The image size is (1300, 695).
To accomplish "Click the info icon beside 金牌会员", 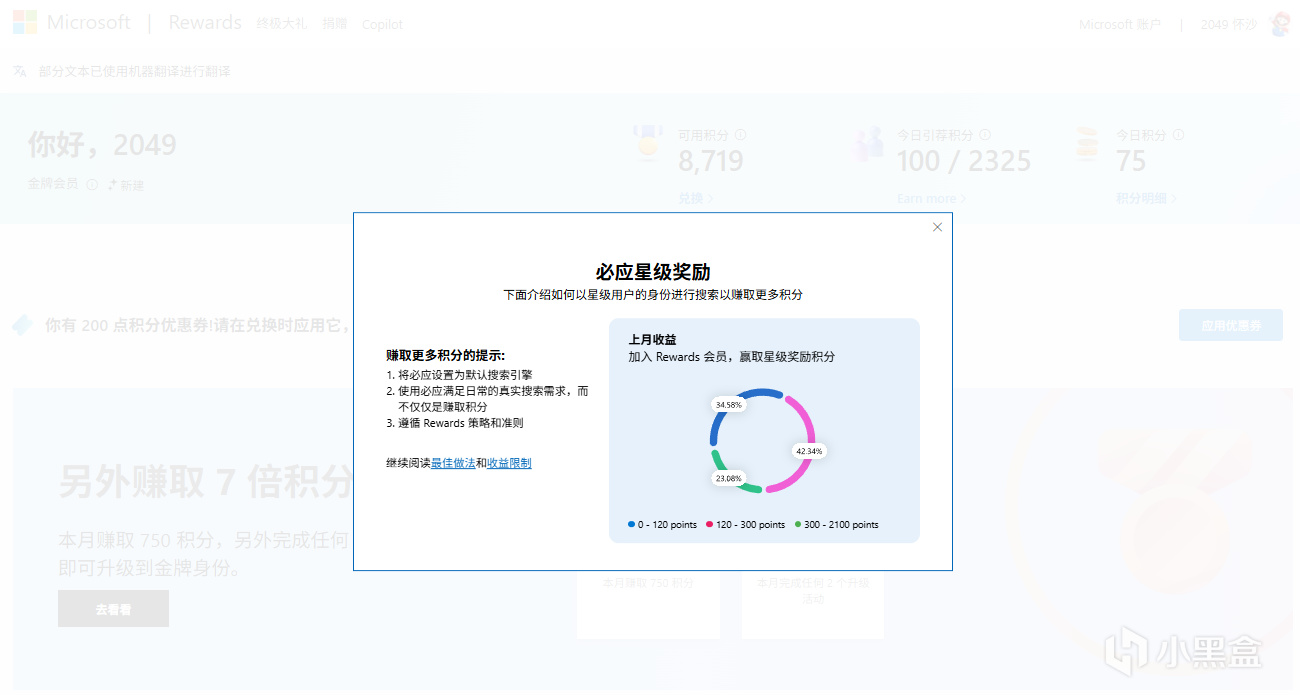I will (92, 184).
